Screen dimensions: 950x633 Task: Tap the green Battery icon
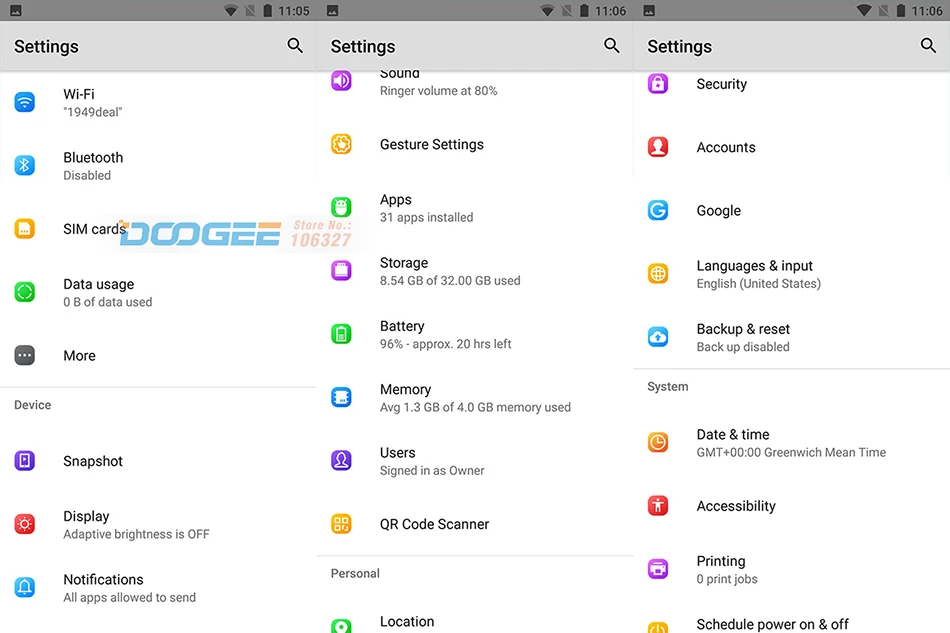click(x=341, y=334)
